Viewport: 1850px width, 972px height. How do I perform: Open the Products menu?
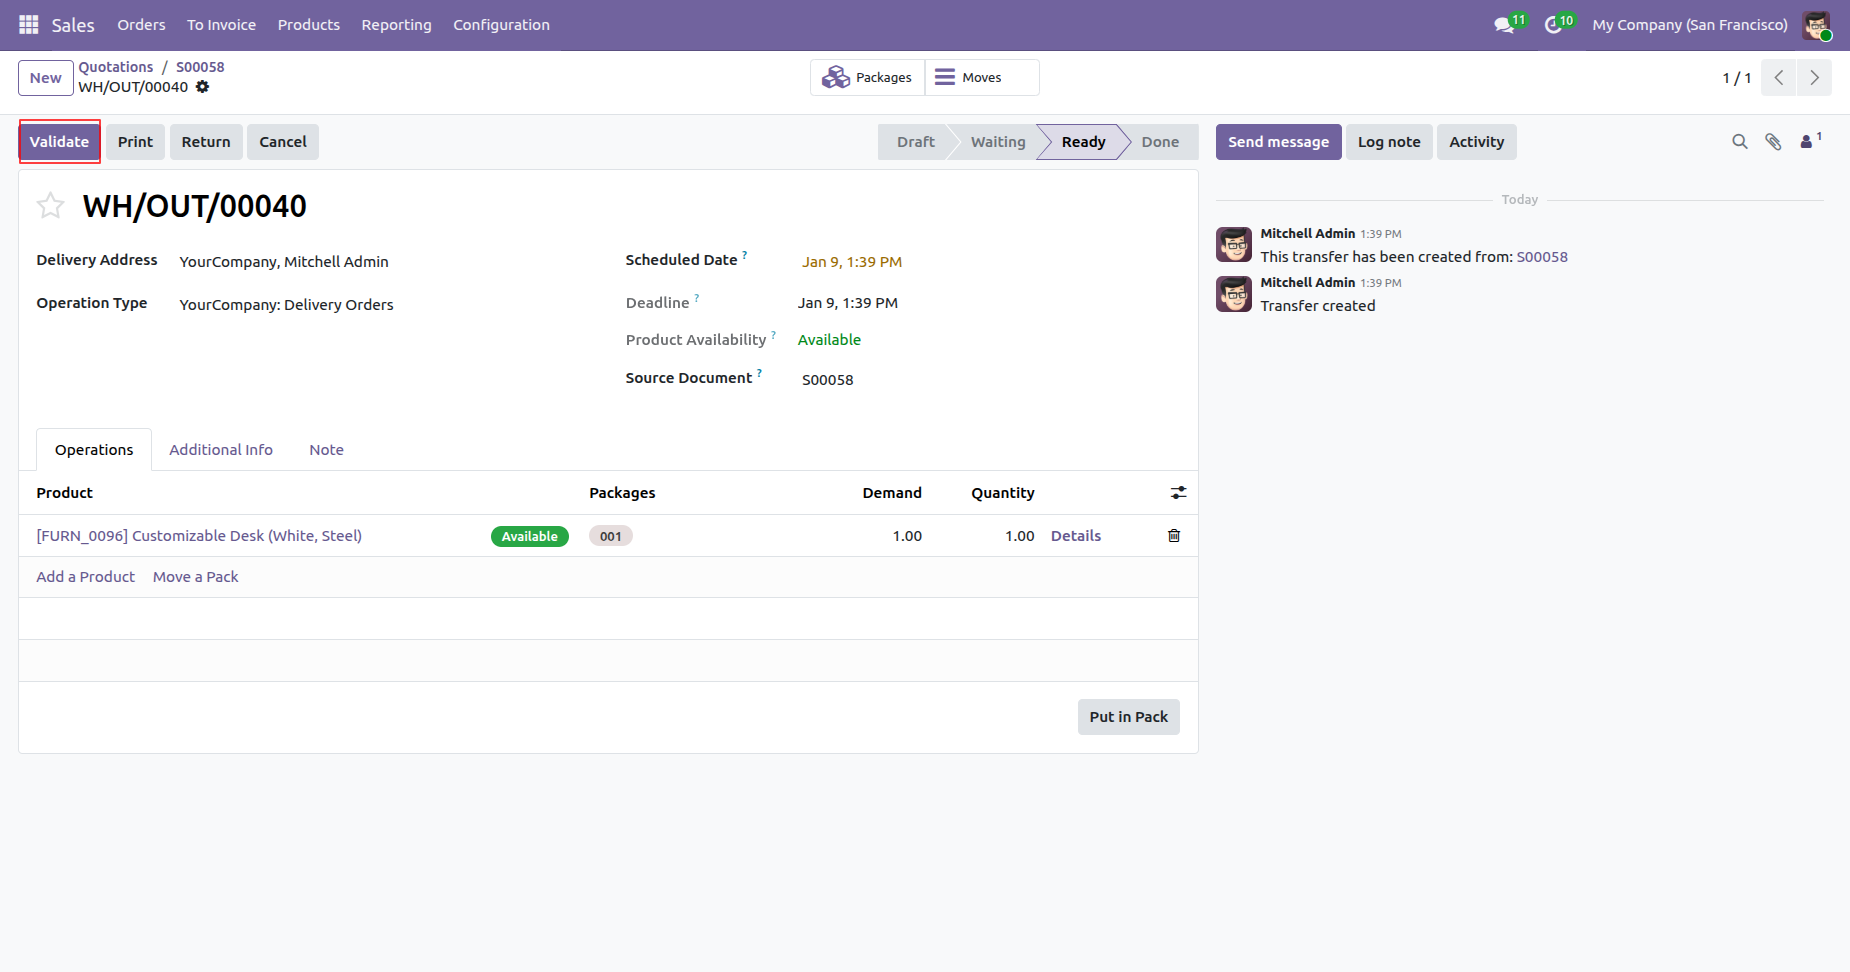point(309,25)
